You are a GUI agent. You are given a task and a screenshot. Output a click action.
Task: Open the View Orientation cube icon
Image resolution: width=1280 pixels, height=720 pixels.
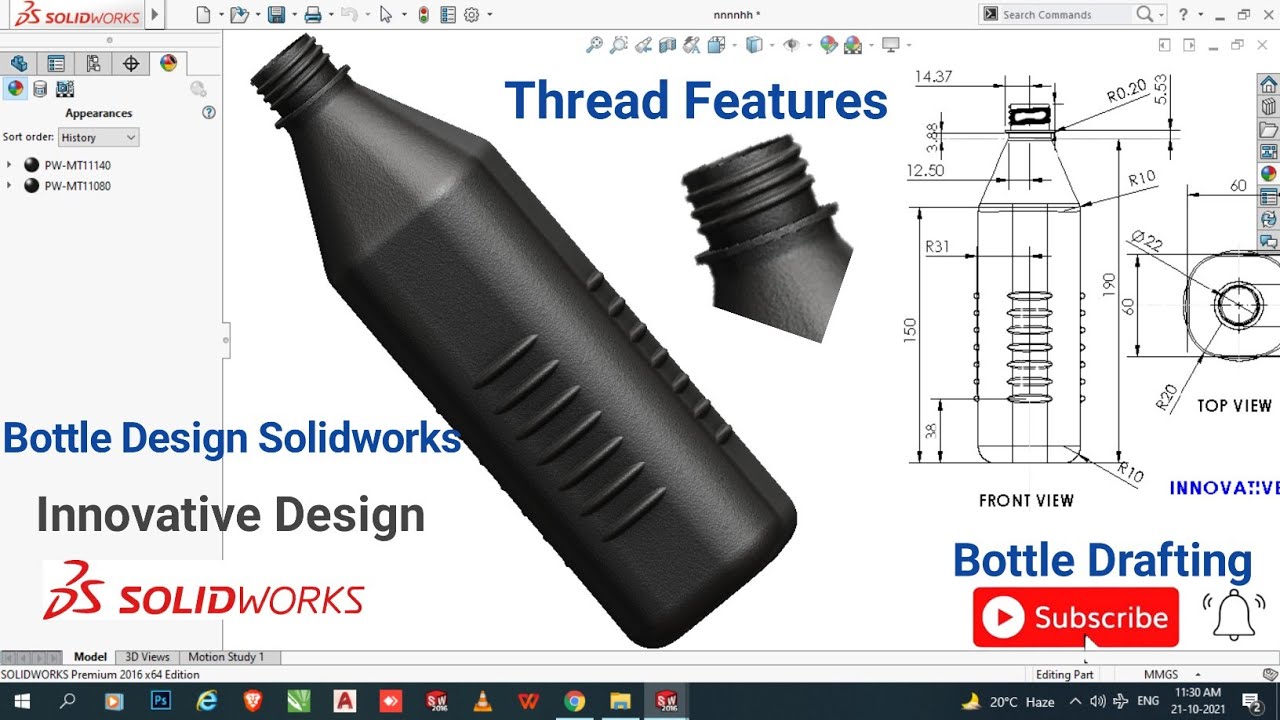[x=717, y=44]
